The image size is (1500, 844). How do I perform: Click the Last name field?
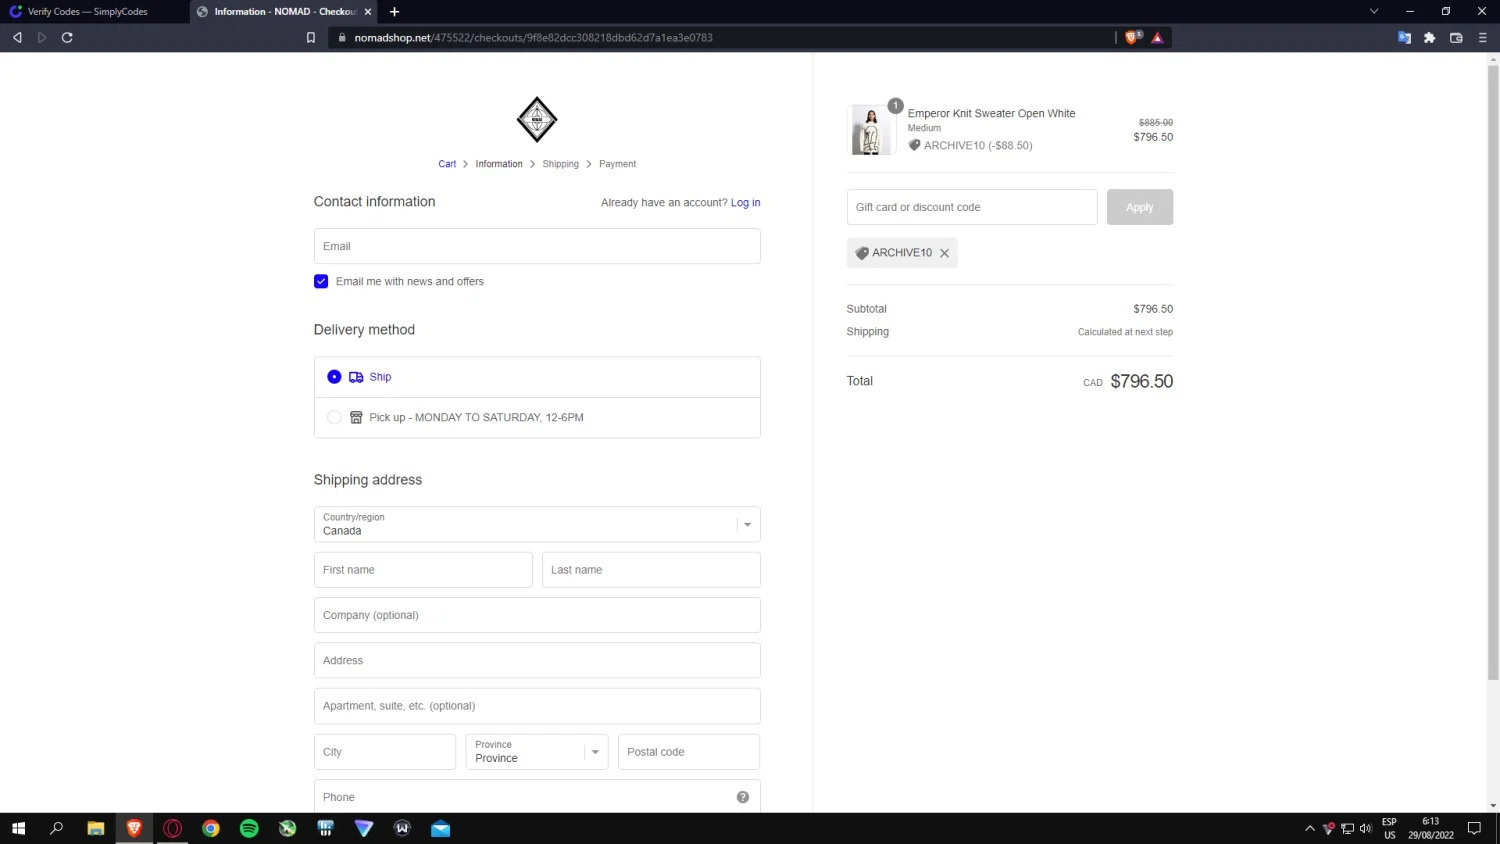[651, 570]
